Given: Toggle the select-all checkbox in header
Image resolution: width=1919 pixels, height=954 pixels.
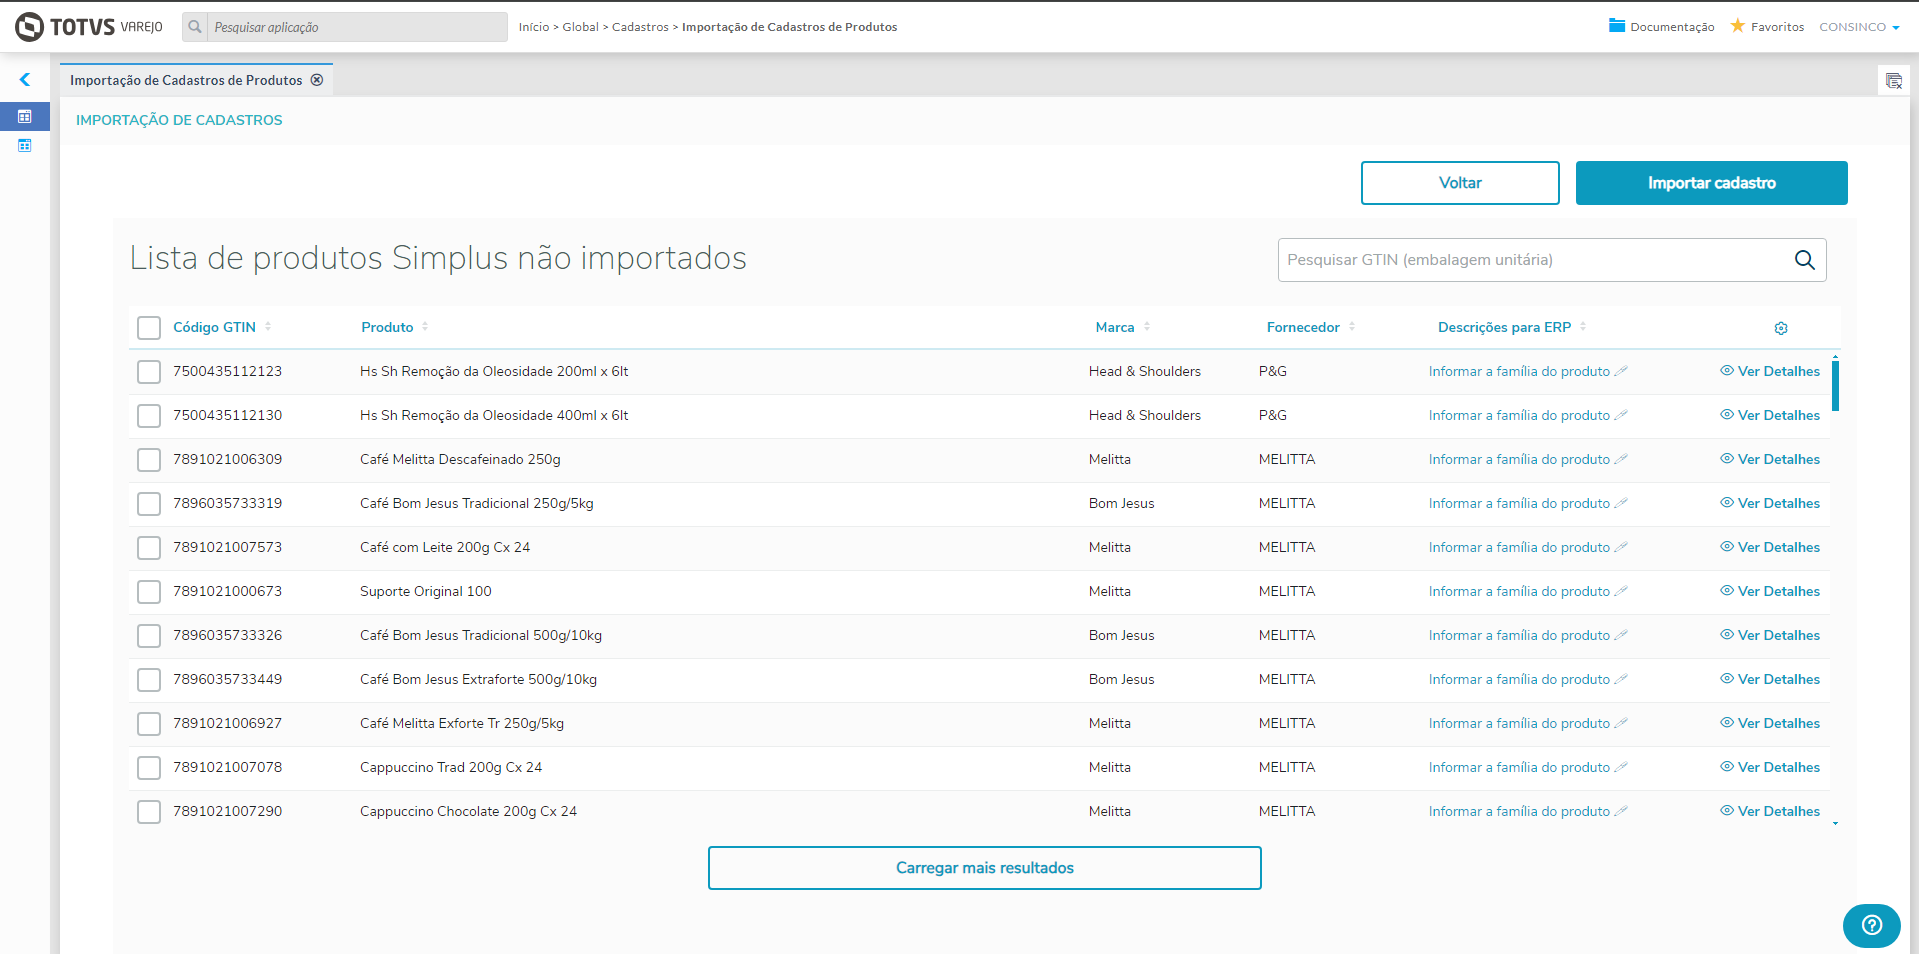Looking at the screenshot, I should coord(149,328).
